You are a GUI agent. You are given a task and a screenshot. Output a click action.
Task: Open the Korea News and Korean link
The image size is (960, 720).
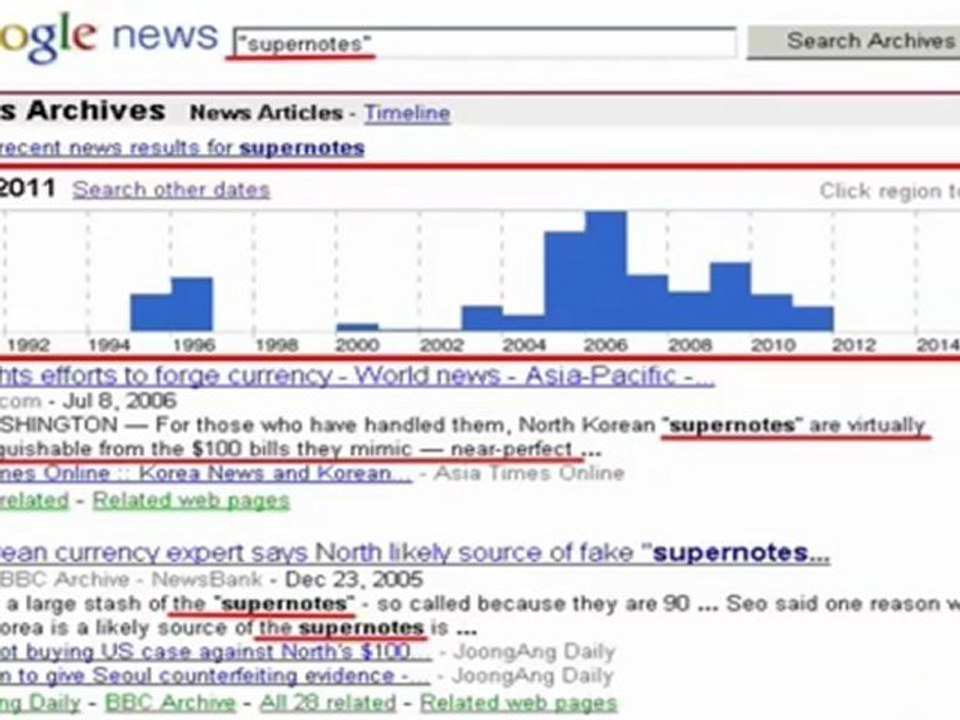[x=206, y=473]
